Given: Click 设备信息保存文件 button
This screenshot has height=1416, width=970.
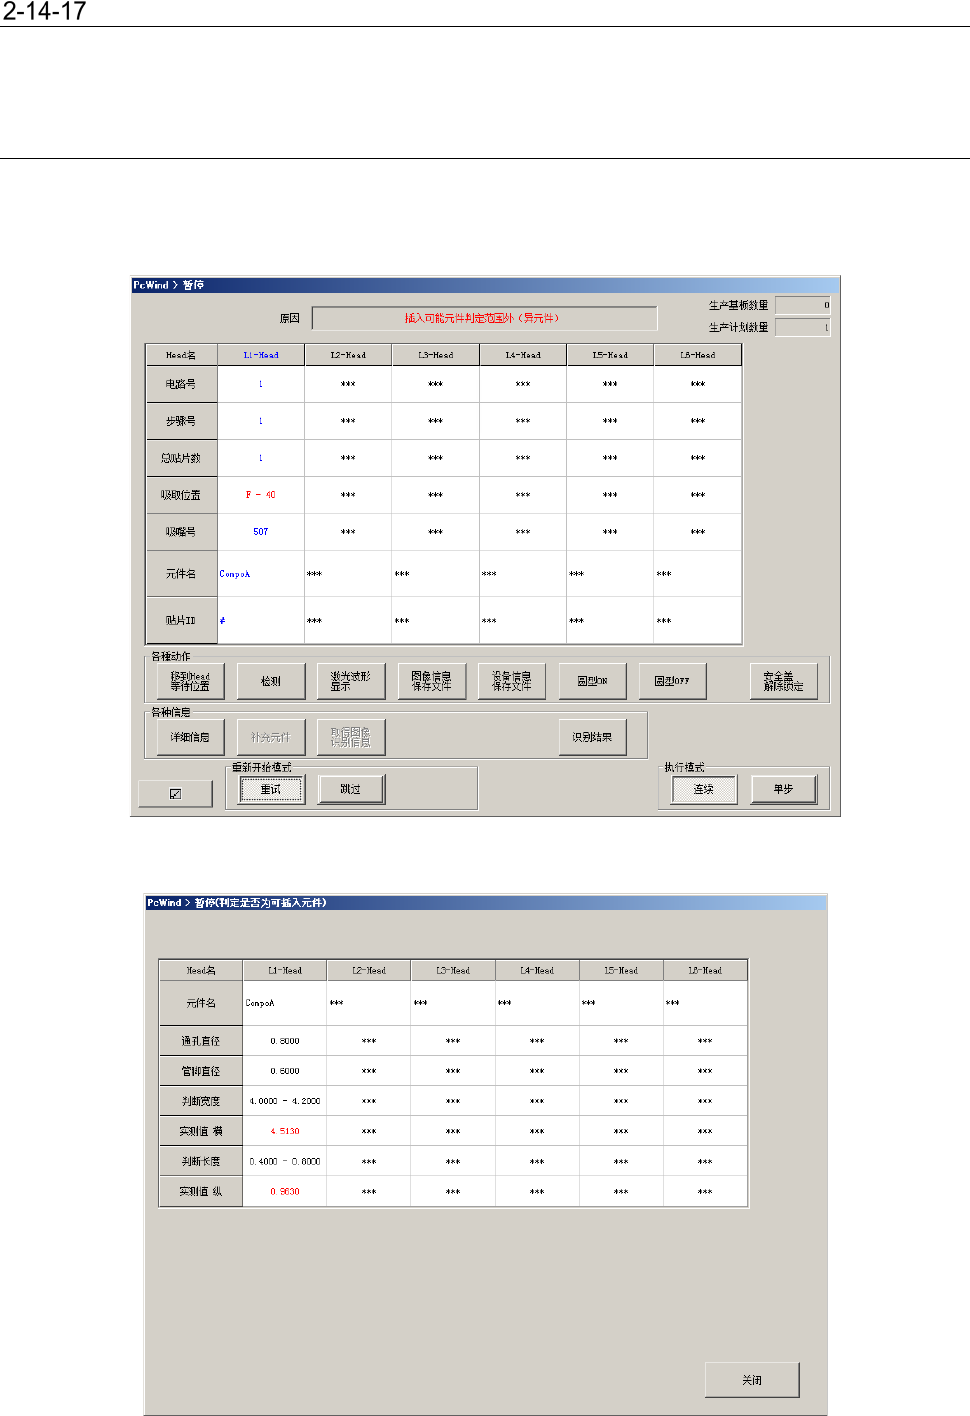Looking at the screenshot, I should click(x=512, y=681).
